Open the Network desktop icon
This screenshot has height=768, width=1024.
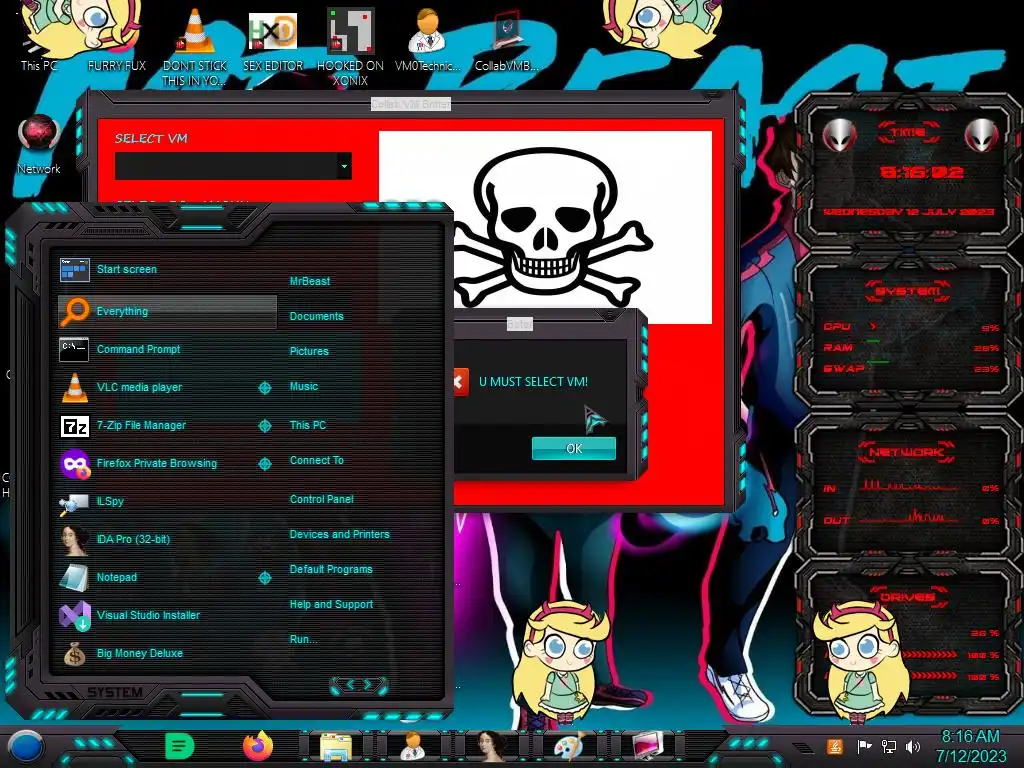39,145
